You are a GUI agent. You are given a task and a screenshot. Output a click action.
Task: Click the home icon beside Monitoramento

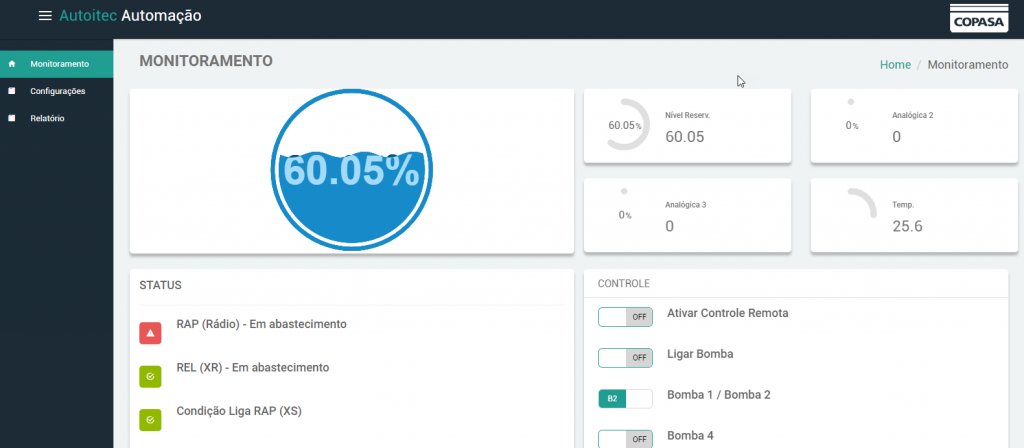pyautogui.click(x=12, y=64)
